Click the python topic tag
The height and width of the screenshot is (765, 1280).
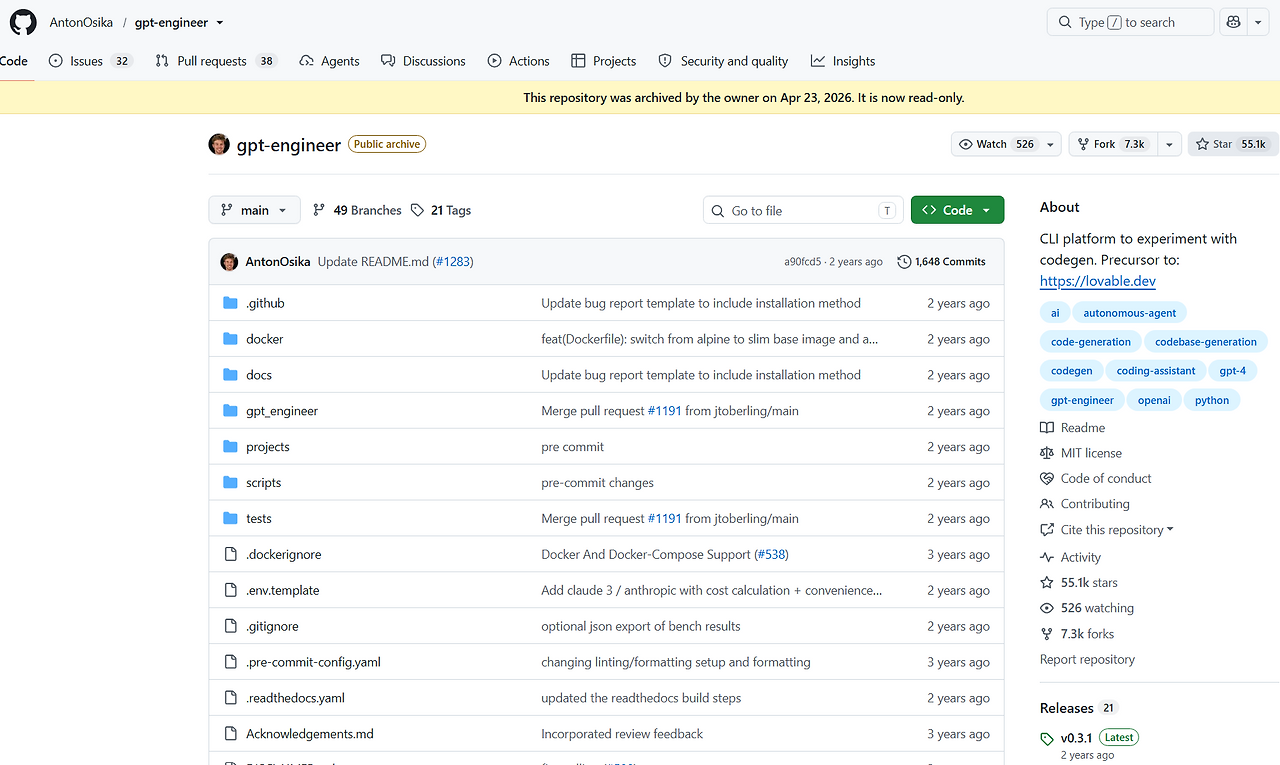[x=1212, y=400]
